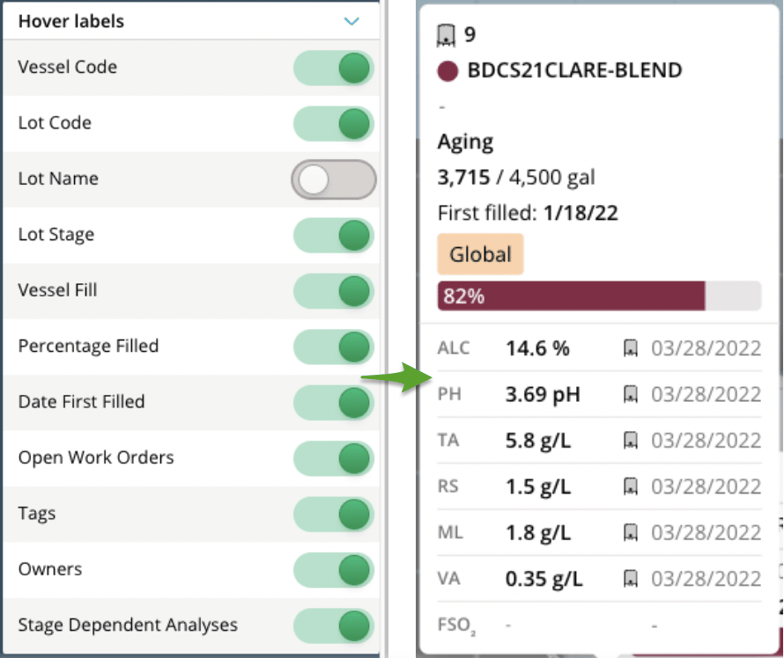Disable the Tags hover label toggle

333,514
